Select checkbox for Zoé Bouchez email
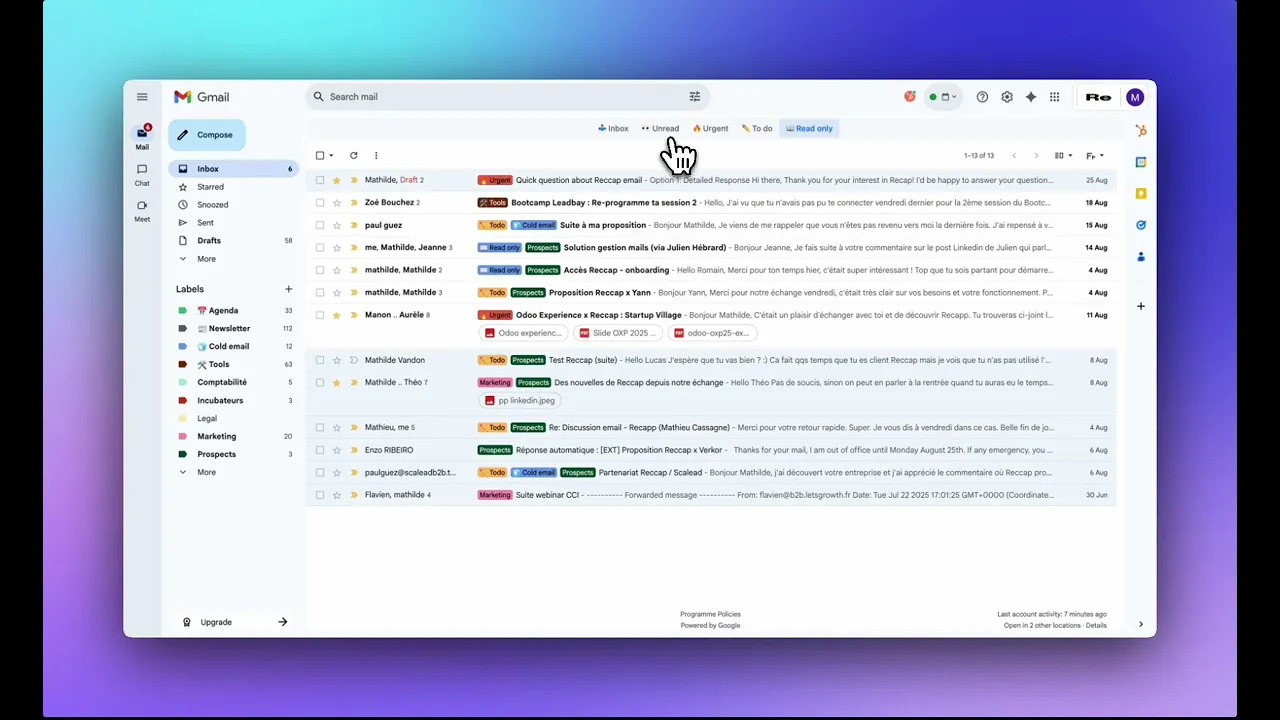1280x720 pixels. tap(320, 203)
